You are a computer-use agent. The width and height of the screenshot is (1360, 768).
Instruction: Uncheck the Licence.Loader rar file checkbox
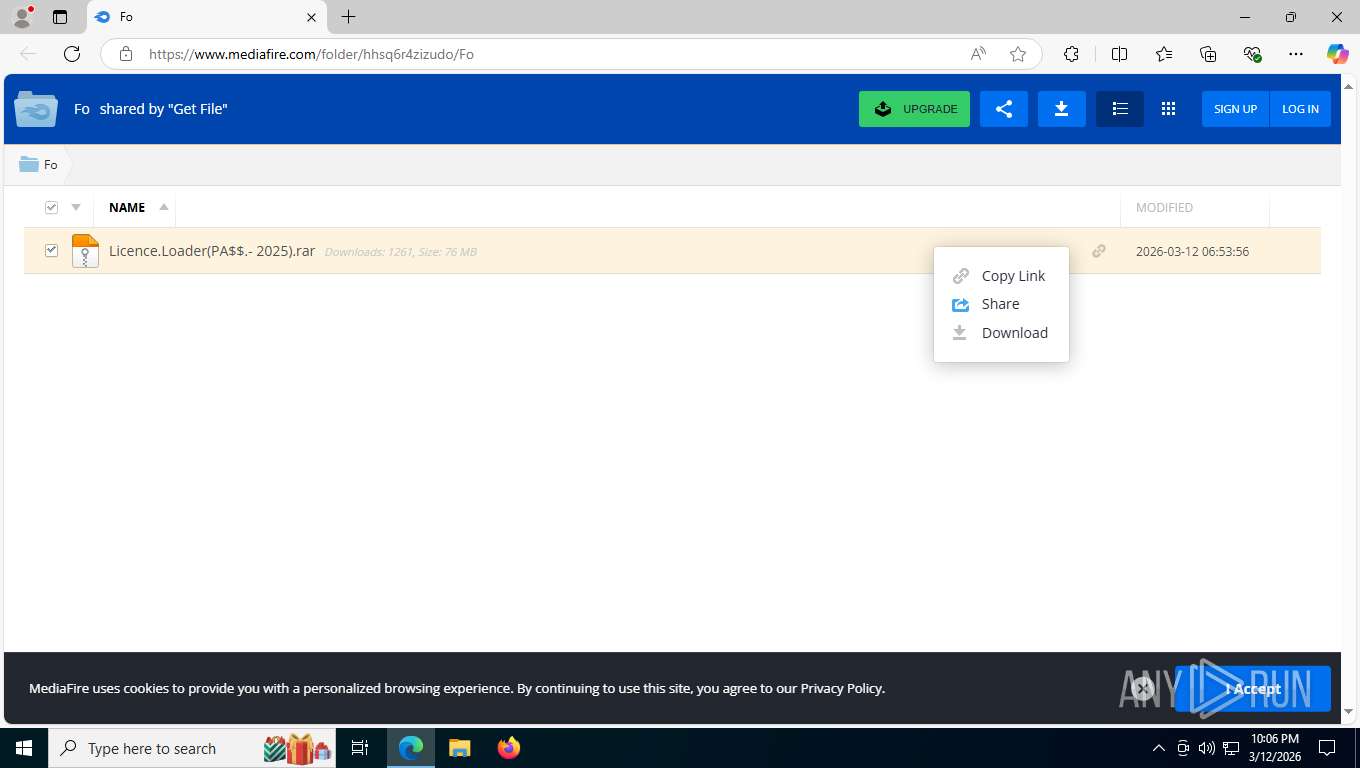coord(51,250)
